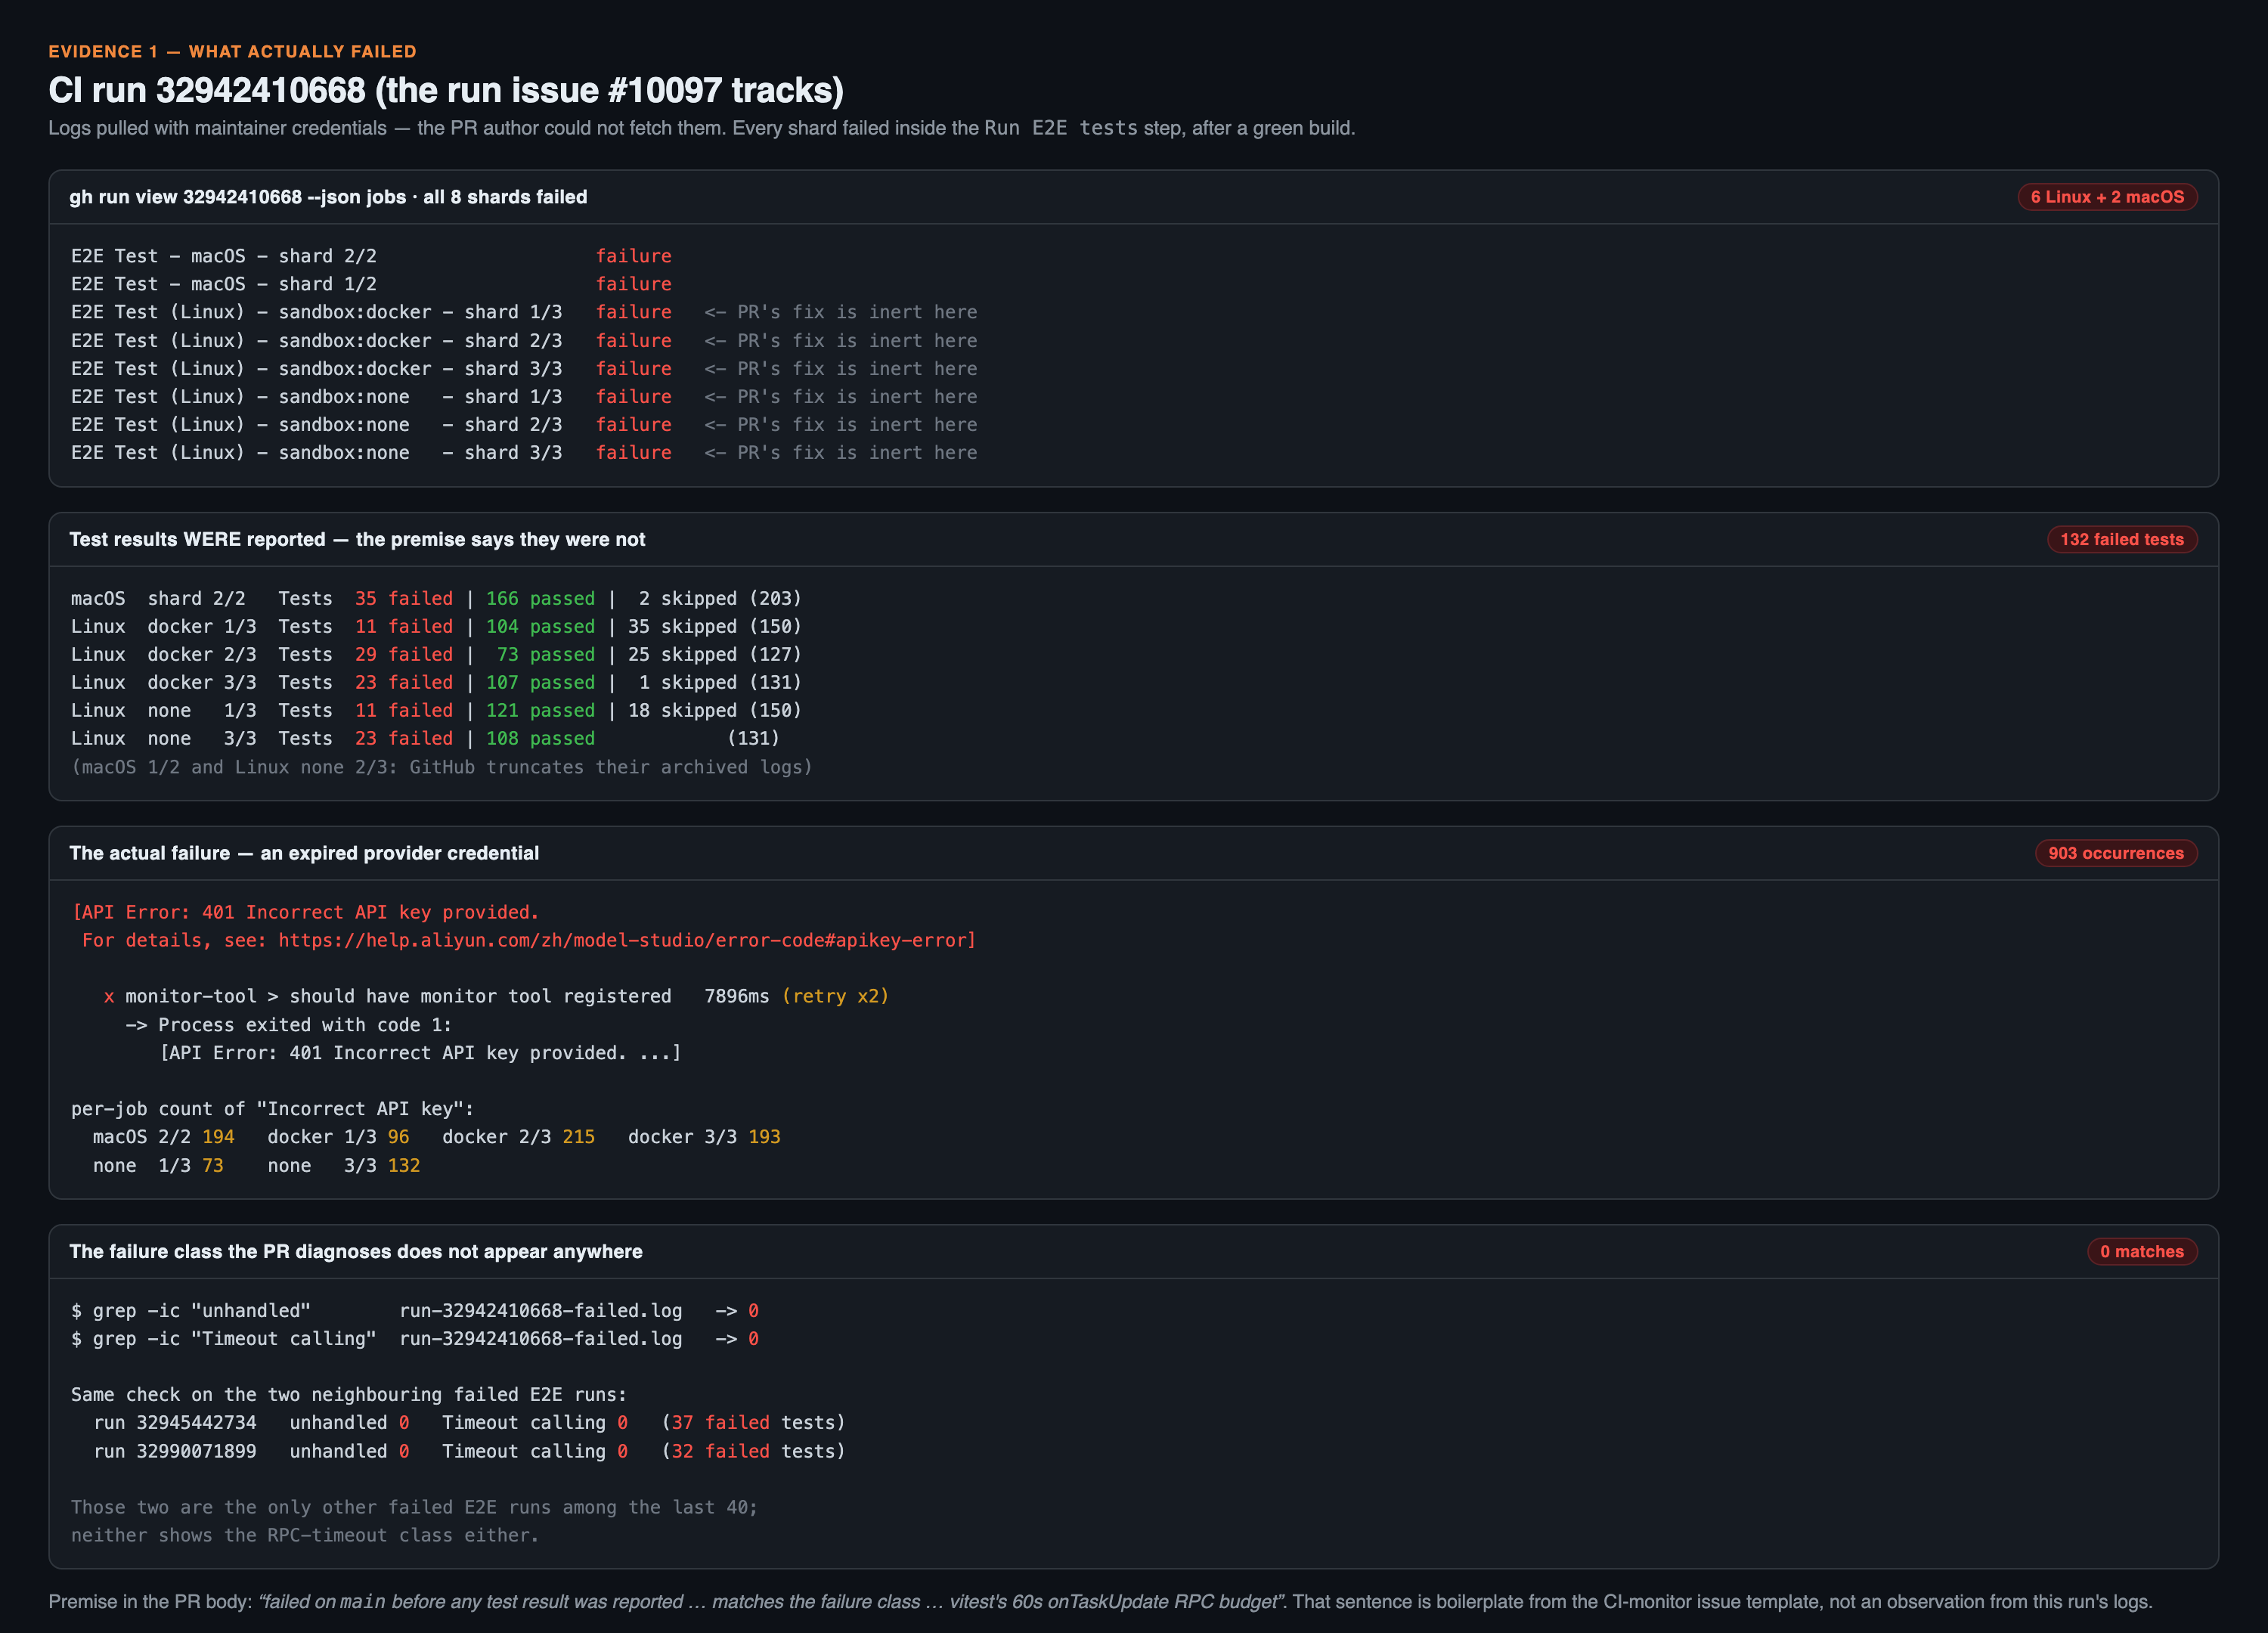Viewport: 2268px width, 1633px height.
Task: Click the "132 failed tests" badge
Action: (2122, 539)
